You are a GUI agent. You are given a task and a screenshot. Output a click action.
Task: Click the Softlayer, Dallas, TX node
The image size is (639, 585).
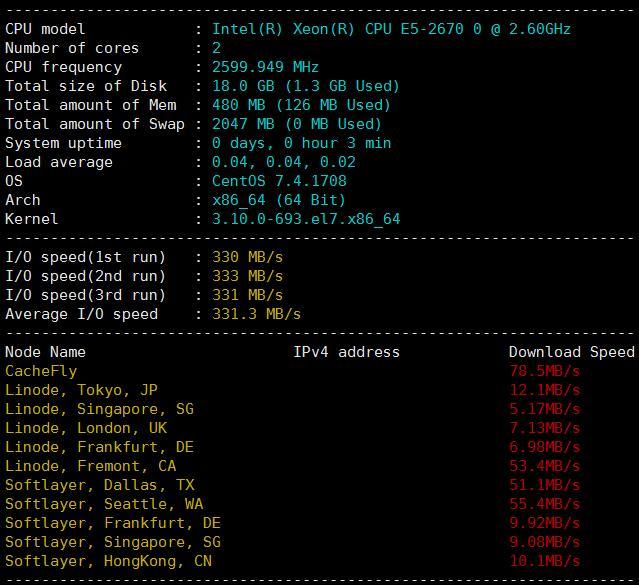[x=100, y=485]
